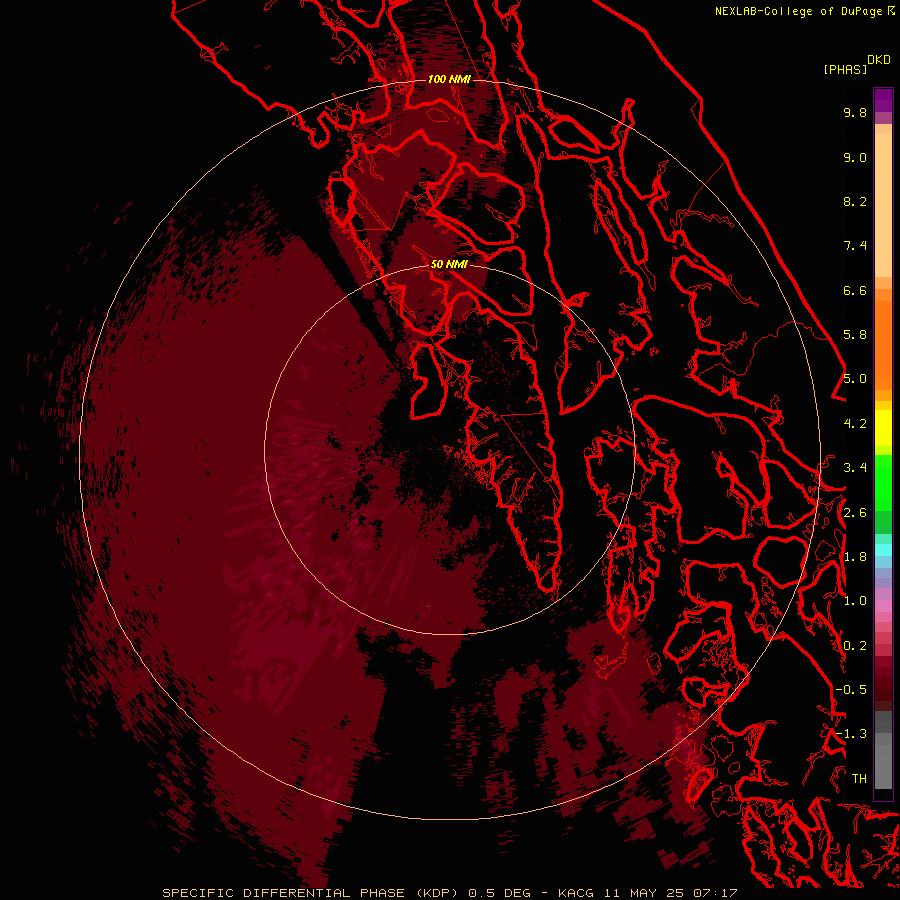Viewport: 900px width, 900px height.
Task: Click the 1.8 value on the color scale
Action: pos(855,557)
